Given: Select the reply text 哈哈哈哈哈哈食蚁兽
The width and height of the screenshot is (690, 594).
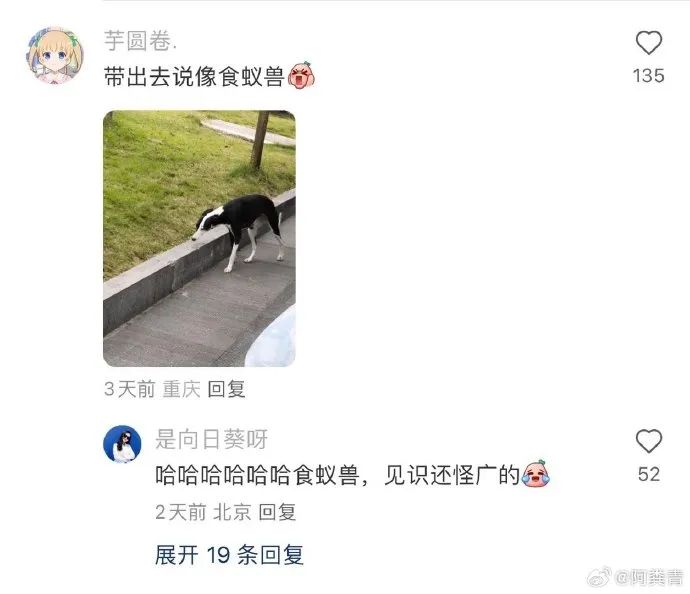Looking at the screenshot, I should [x=257, y=475].
